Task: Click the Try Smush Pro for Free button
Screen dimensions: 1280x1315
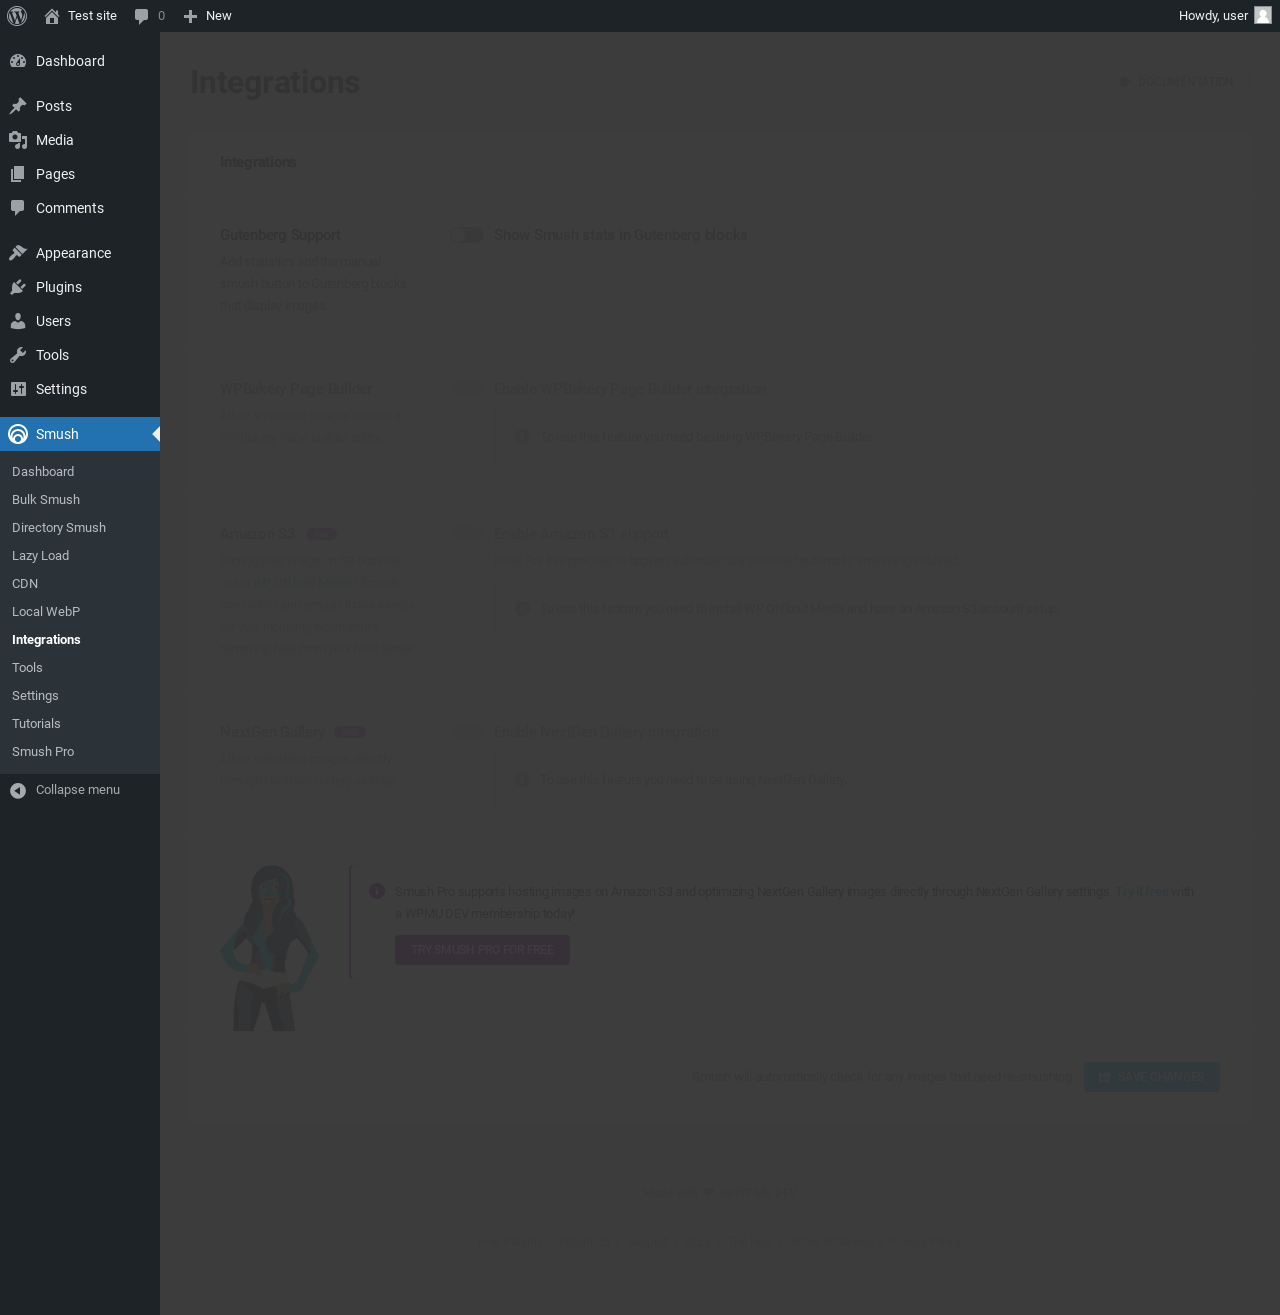Action: (482, 950)
